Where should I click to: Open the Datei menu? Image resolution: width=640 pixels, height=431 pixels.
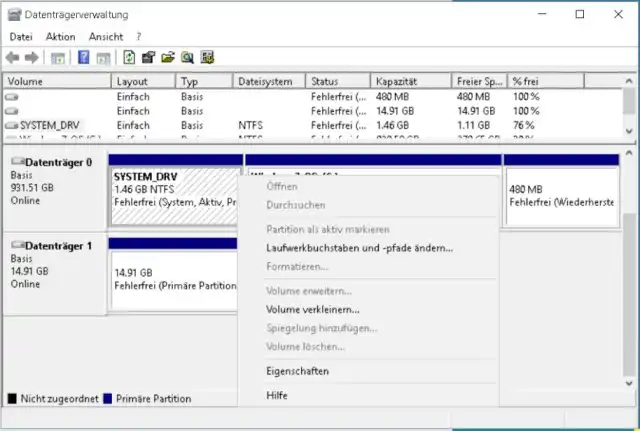point(21,36)
